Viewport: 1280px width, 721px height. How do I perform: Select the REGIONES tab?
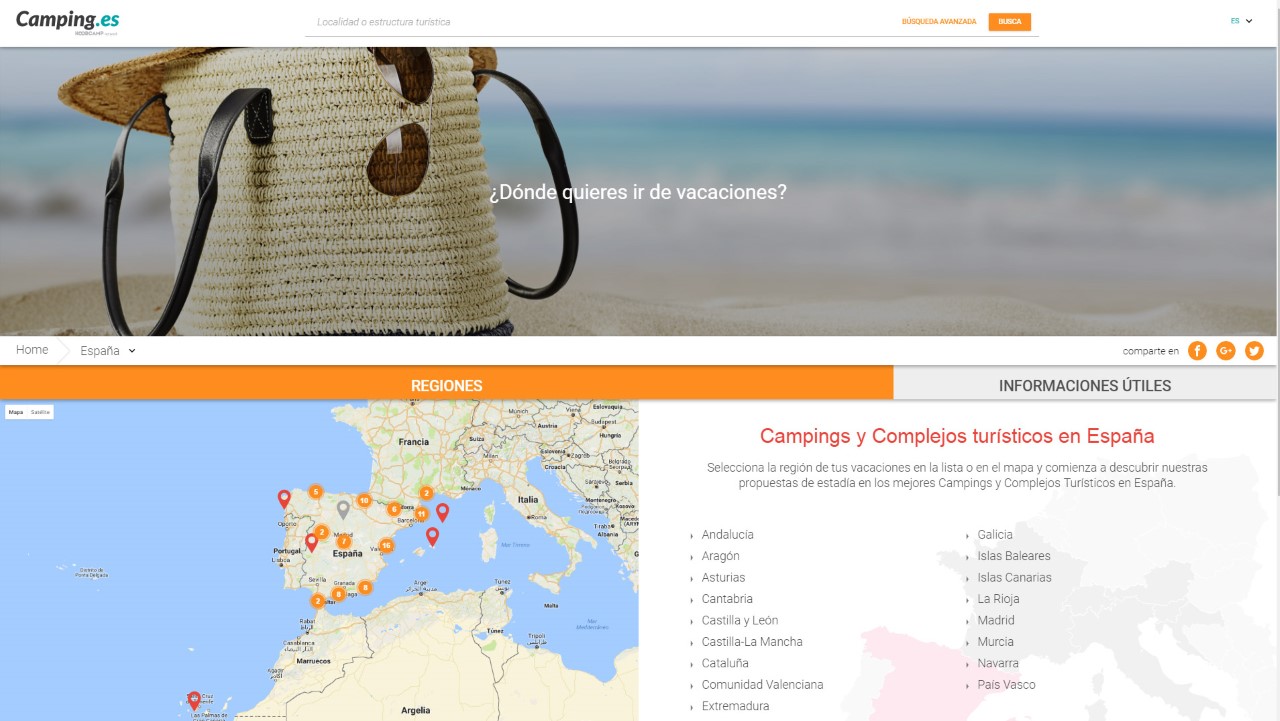click(447, 385)
